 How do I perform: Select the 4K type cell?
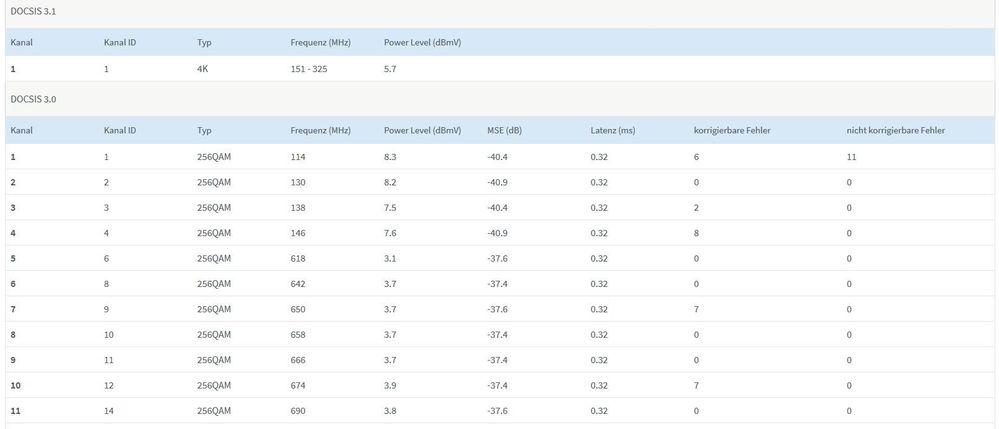pyautogui.click(x=203, y=70)
